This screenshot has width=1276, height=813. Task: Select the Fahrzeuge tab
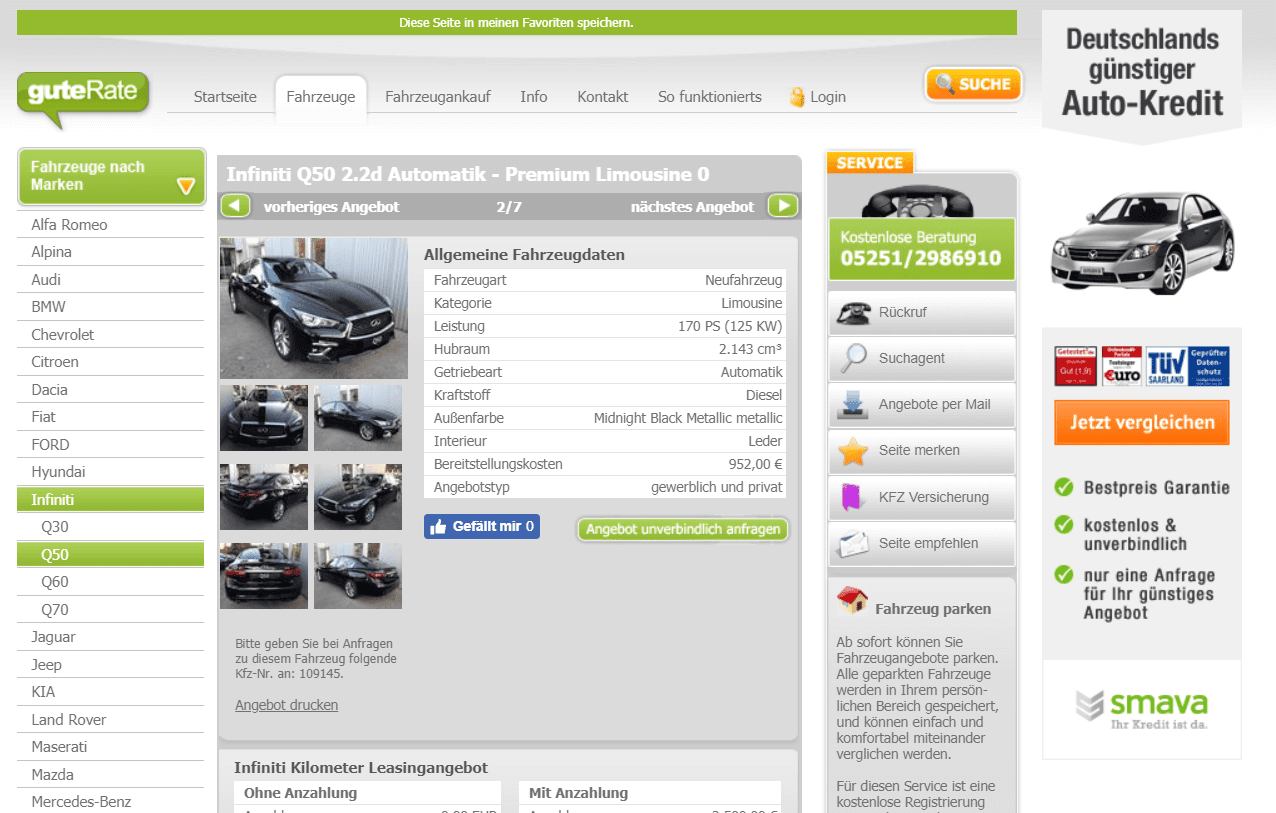click(x=321, y=97)
